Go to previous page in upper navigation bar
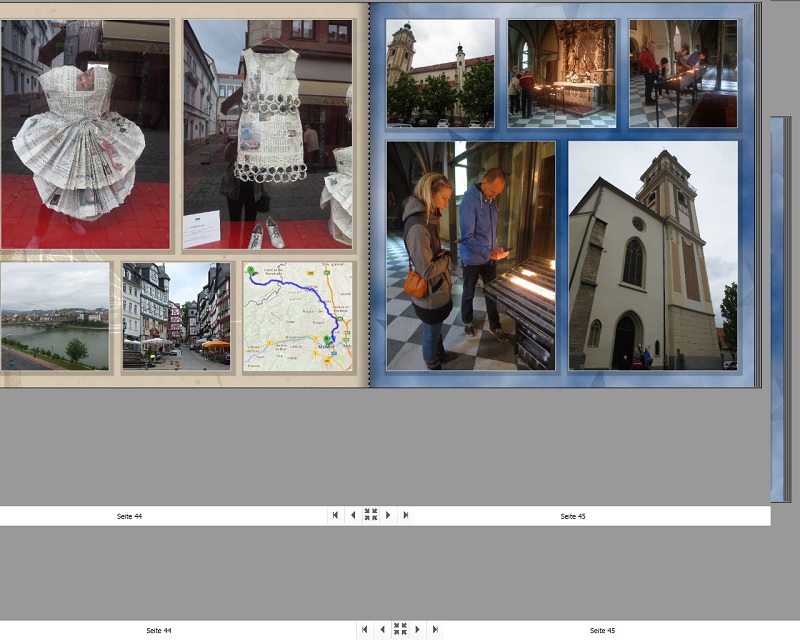800x640 pixels. 352,515
